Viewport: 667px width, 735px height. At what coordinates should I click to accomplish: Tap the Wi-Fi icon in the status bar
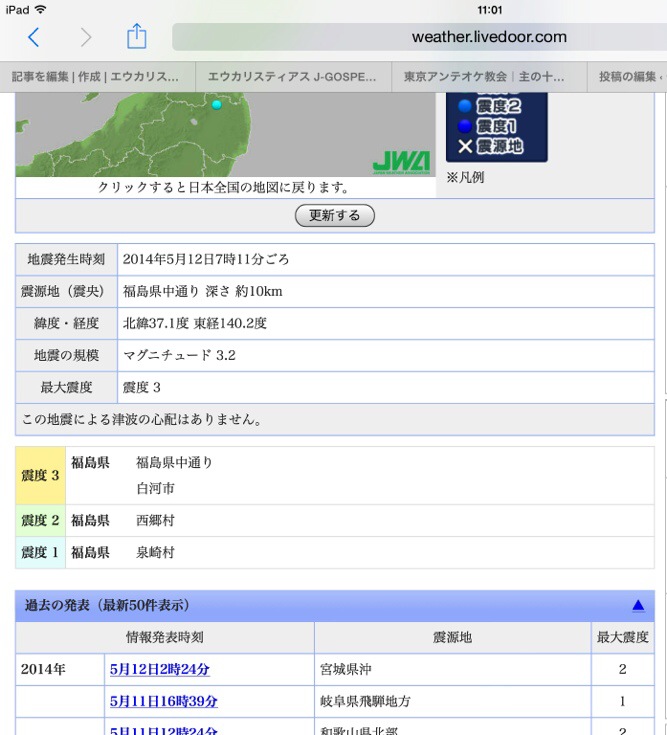(40, 9)
